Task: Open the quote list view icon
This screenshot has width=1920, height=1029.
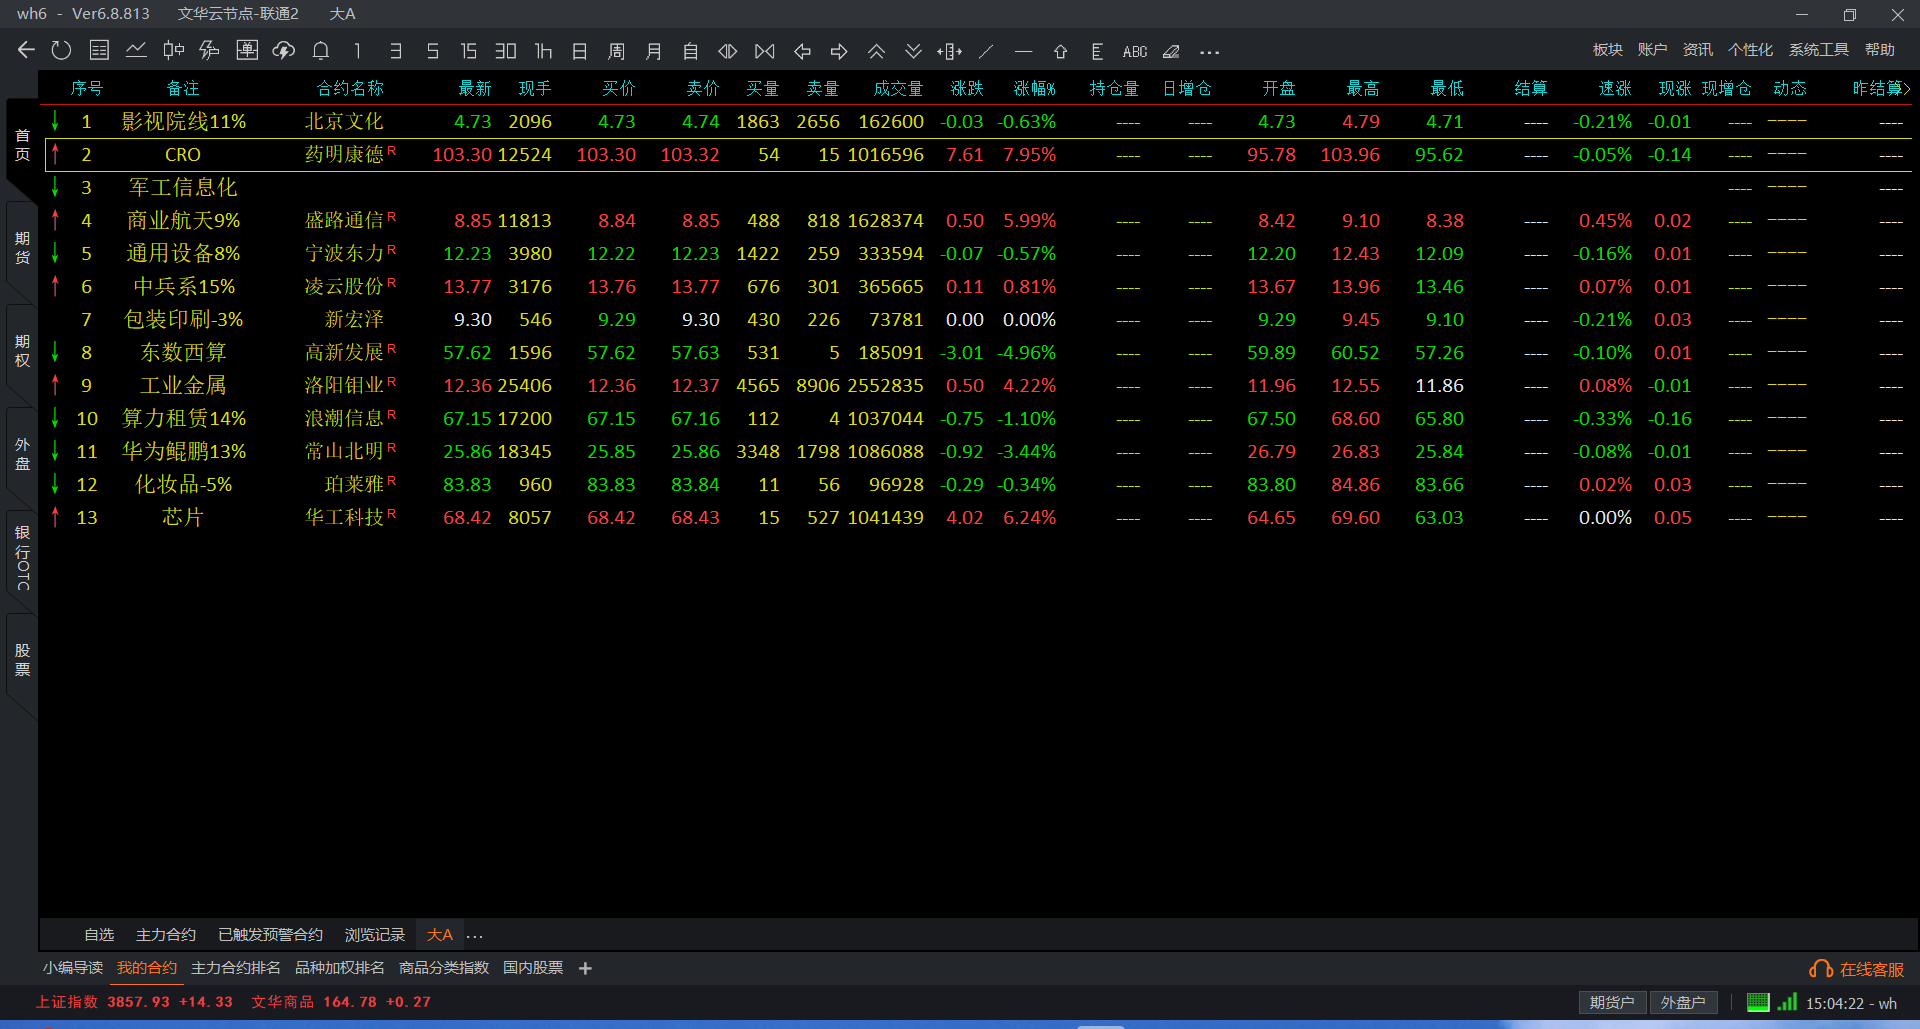Action: pyautogui.click(x=99, y=50)
